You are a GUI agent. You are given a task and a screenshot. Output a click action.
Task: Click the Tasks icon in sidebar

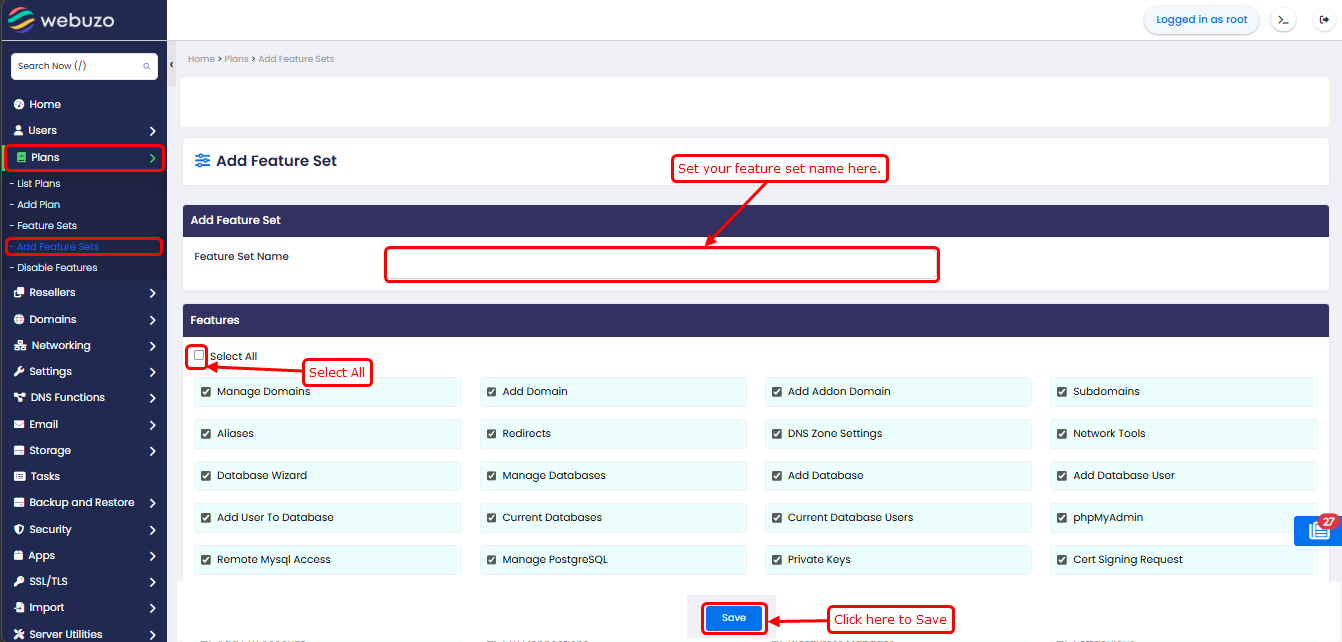pyautogui.click(x=19, y=477)
